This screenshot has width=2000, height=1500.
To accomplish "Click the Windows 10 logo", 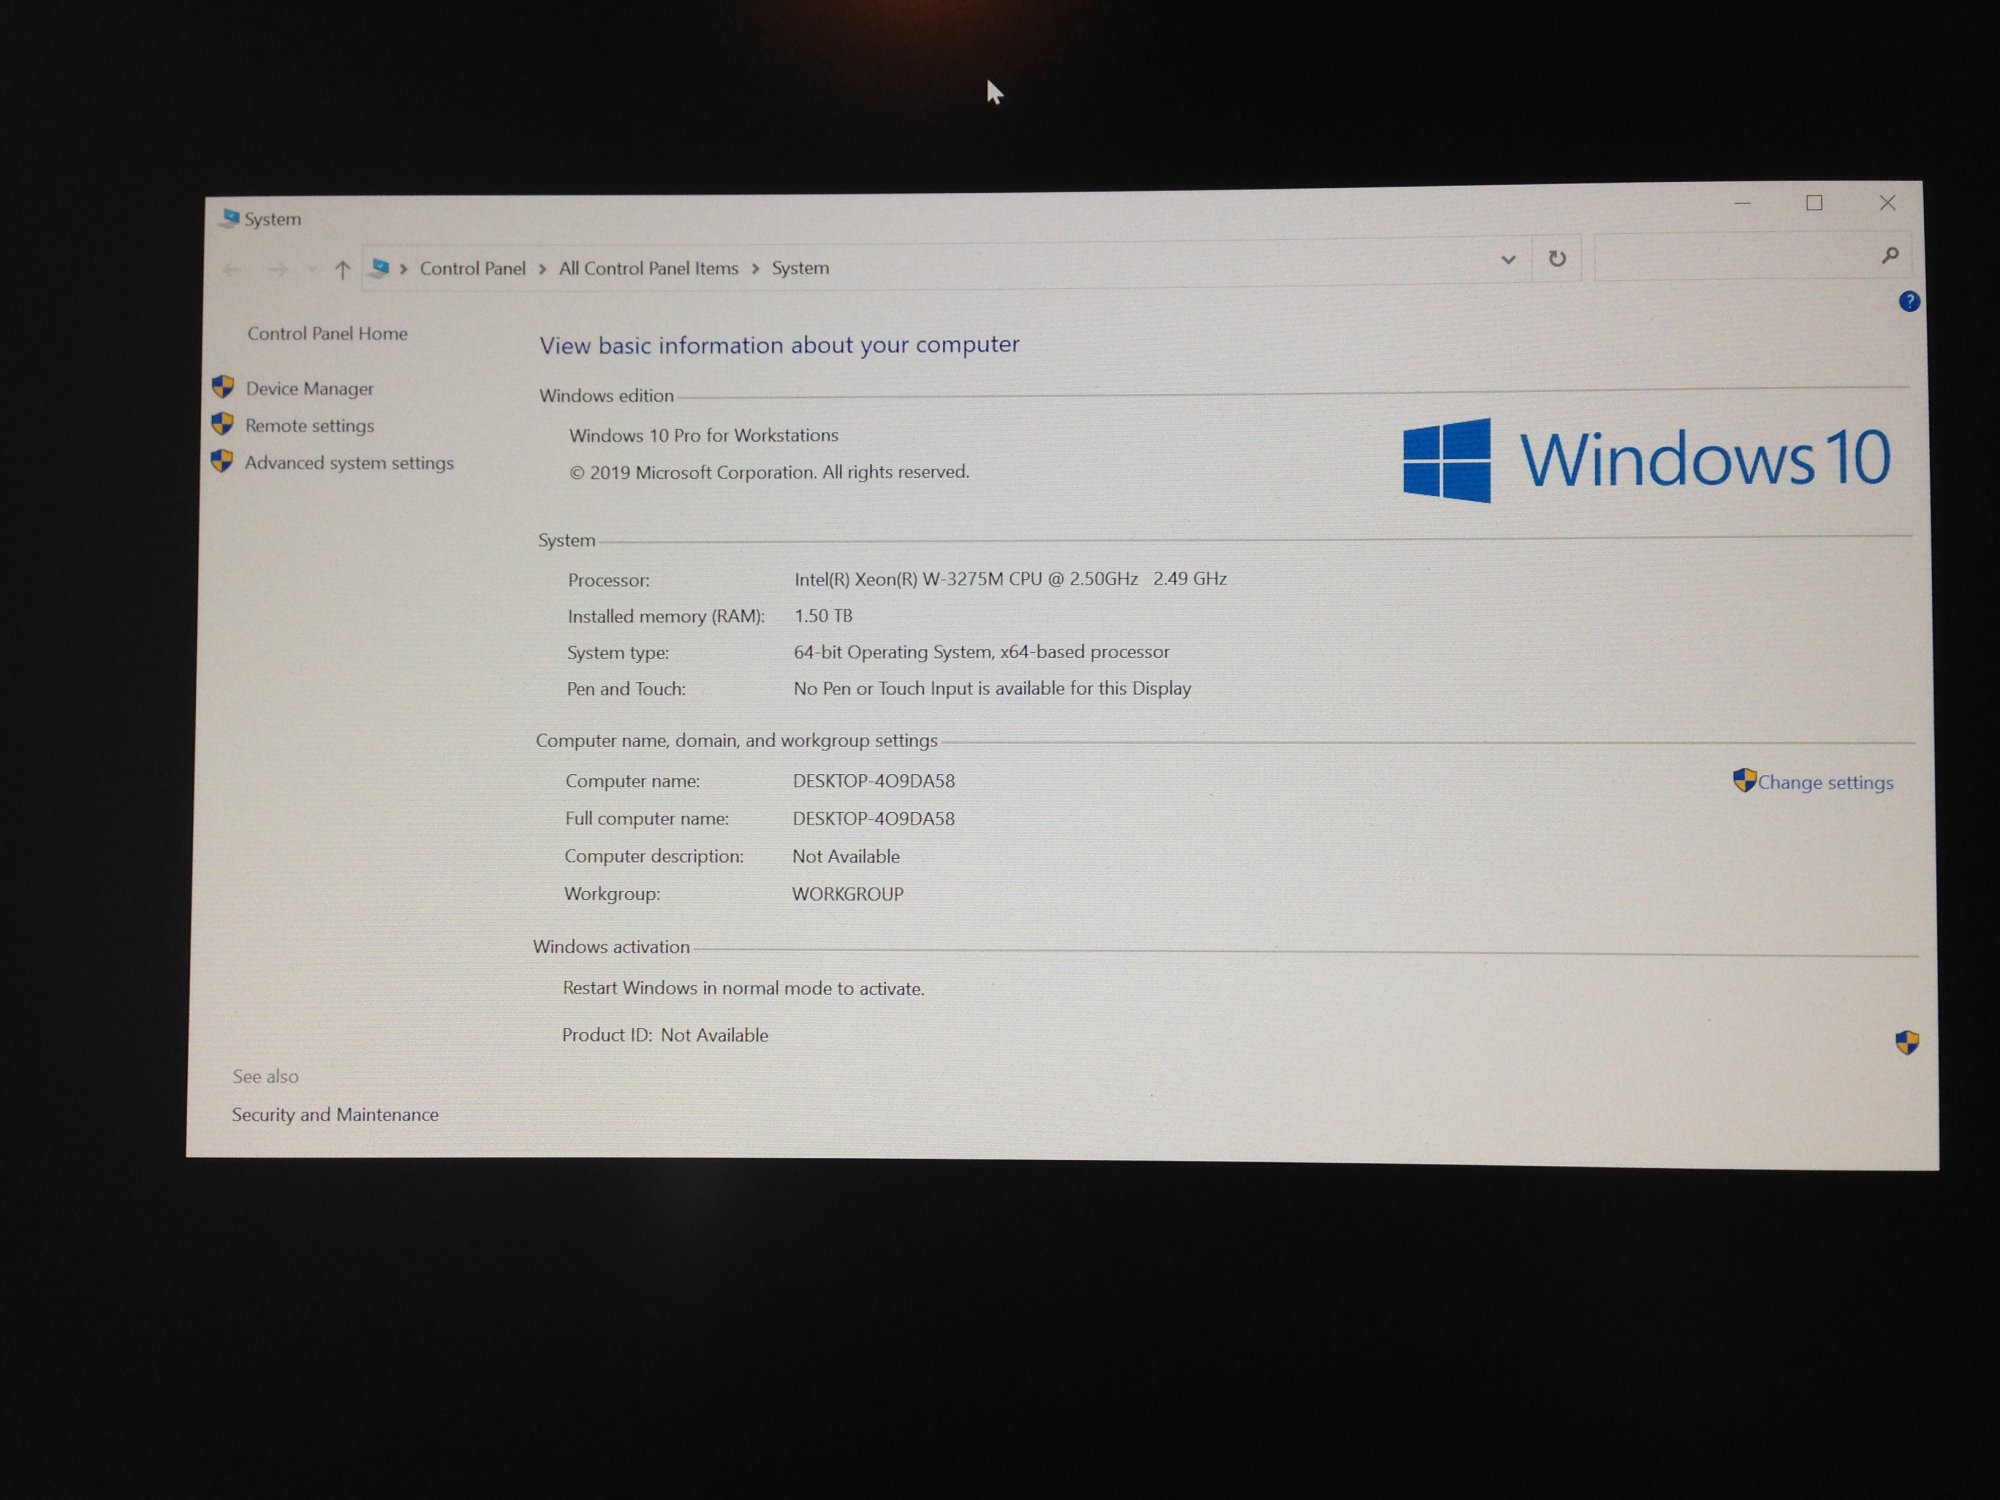I will click(x=1645, y=459).
